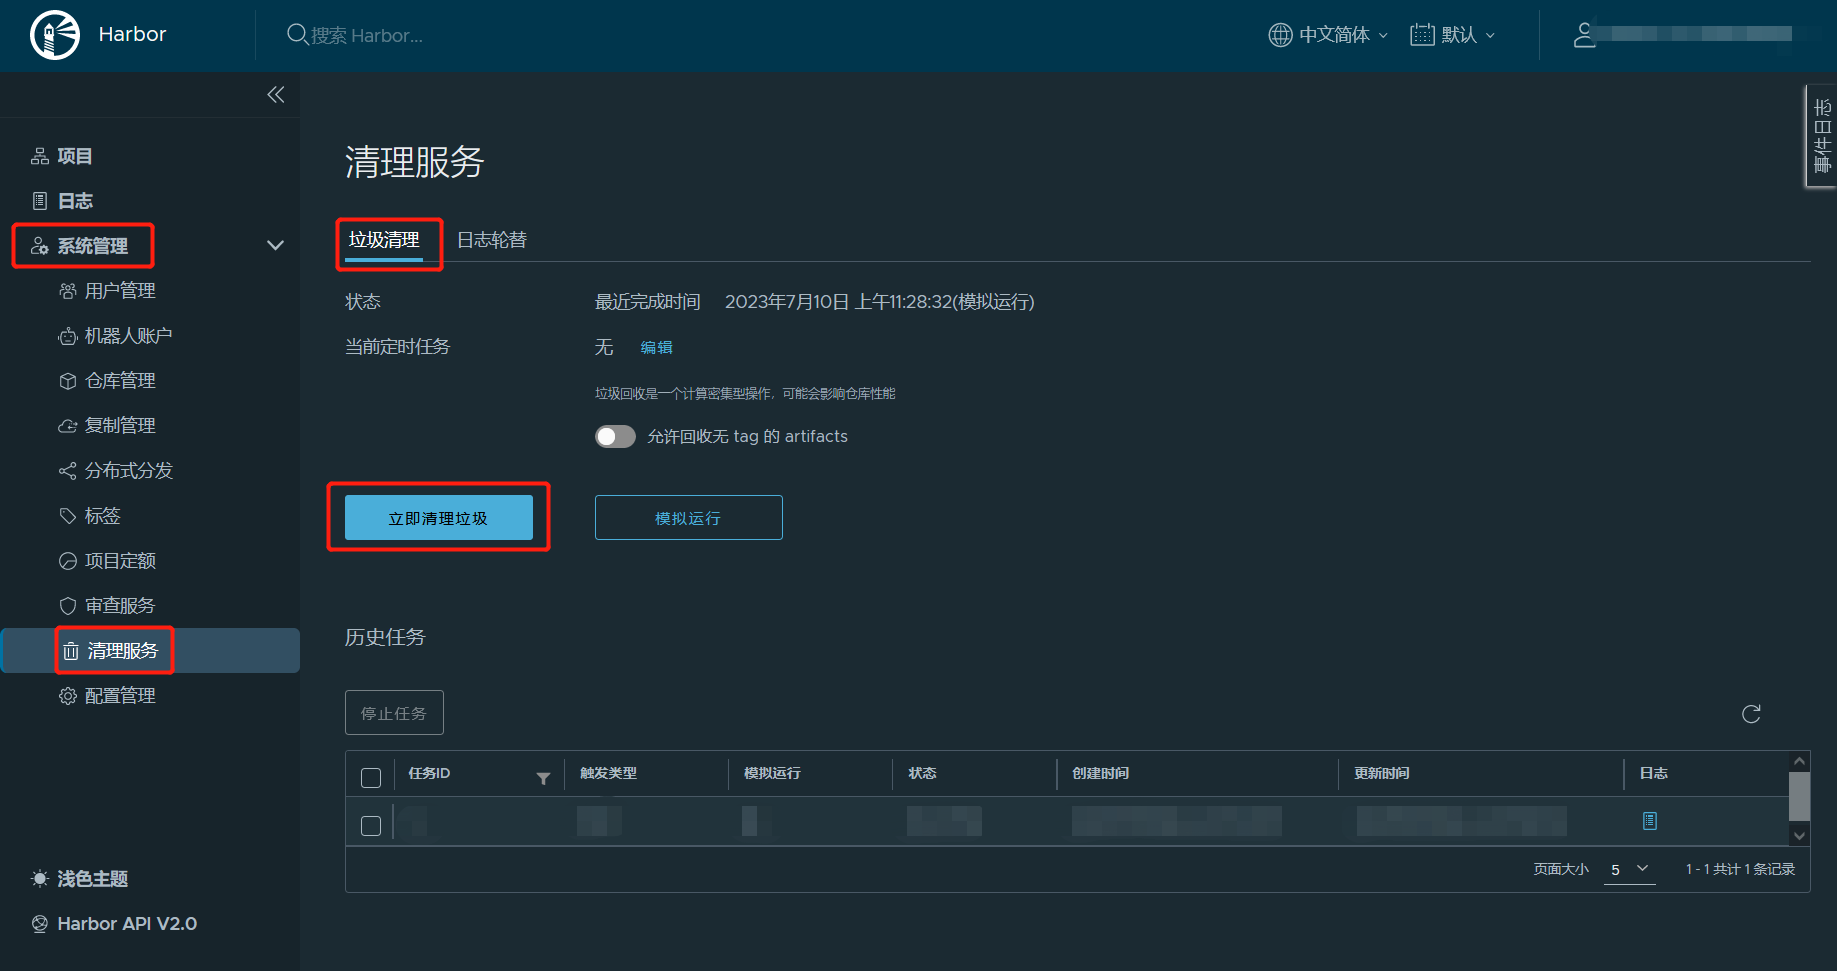Screen dimensions: 1837x971
Task: Click the 模拟运行 button
Action: [x=689, y=518]
